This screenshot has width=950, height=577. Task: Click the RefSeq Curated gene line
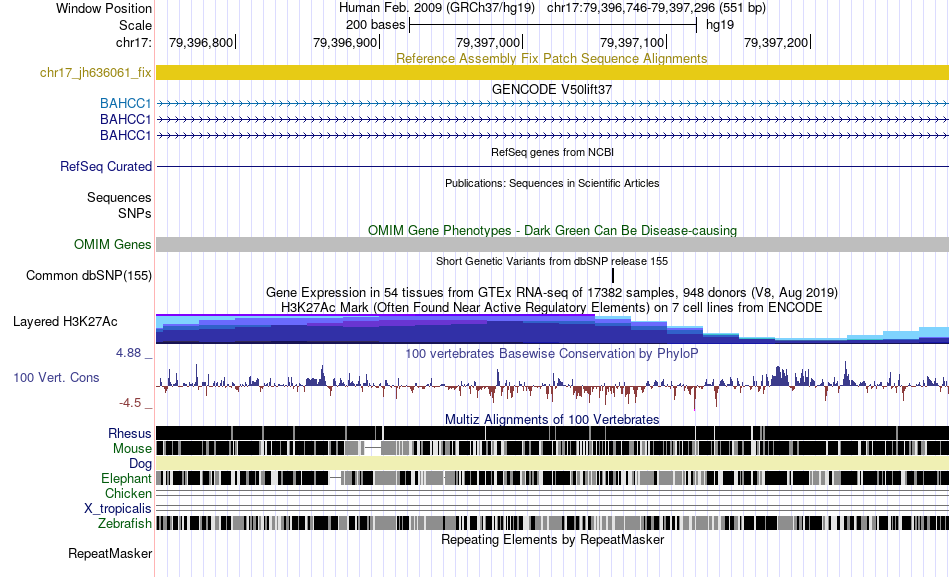pyautogui.click(x=552, y=166)
